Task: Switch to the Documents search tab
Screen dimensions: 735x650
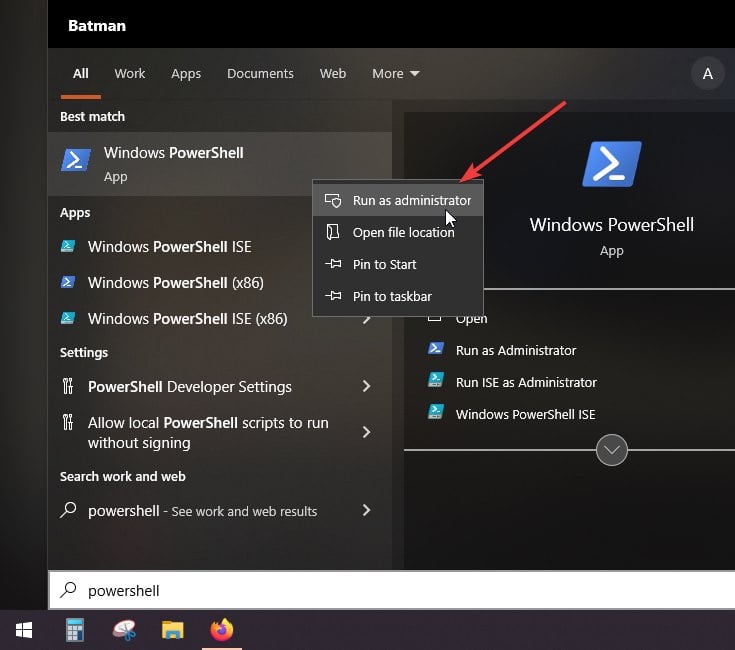Action: click(260, 74)
